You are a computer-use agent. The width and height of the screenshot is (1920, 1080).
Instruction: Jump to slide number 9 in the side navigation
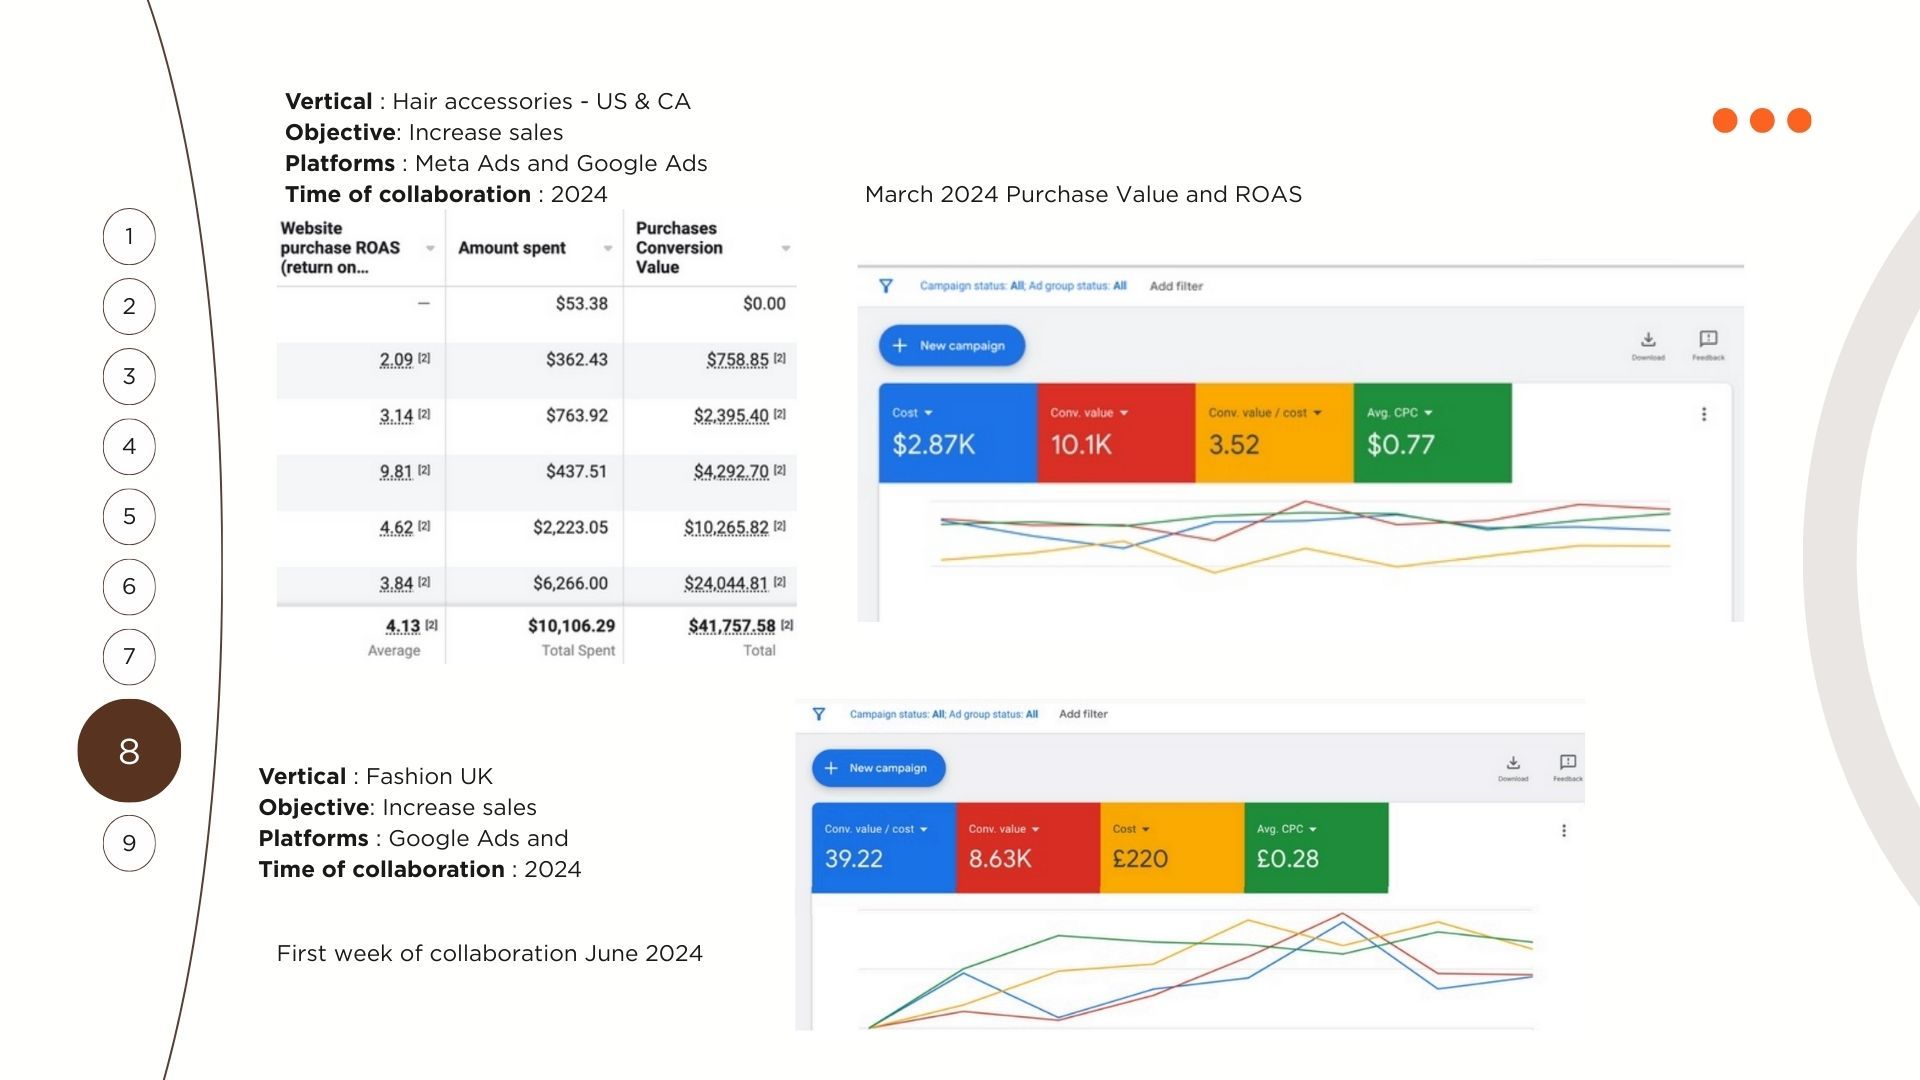(x=129, y=843)
